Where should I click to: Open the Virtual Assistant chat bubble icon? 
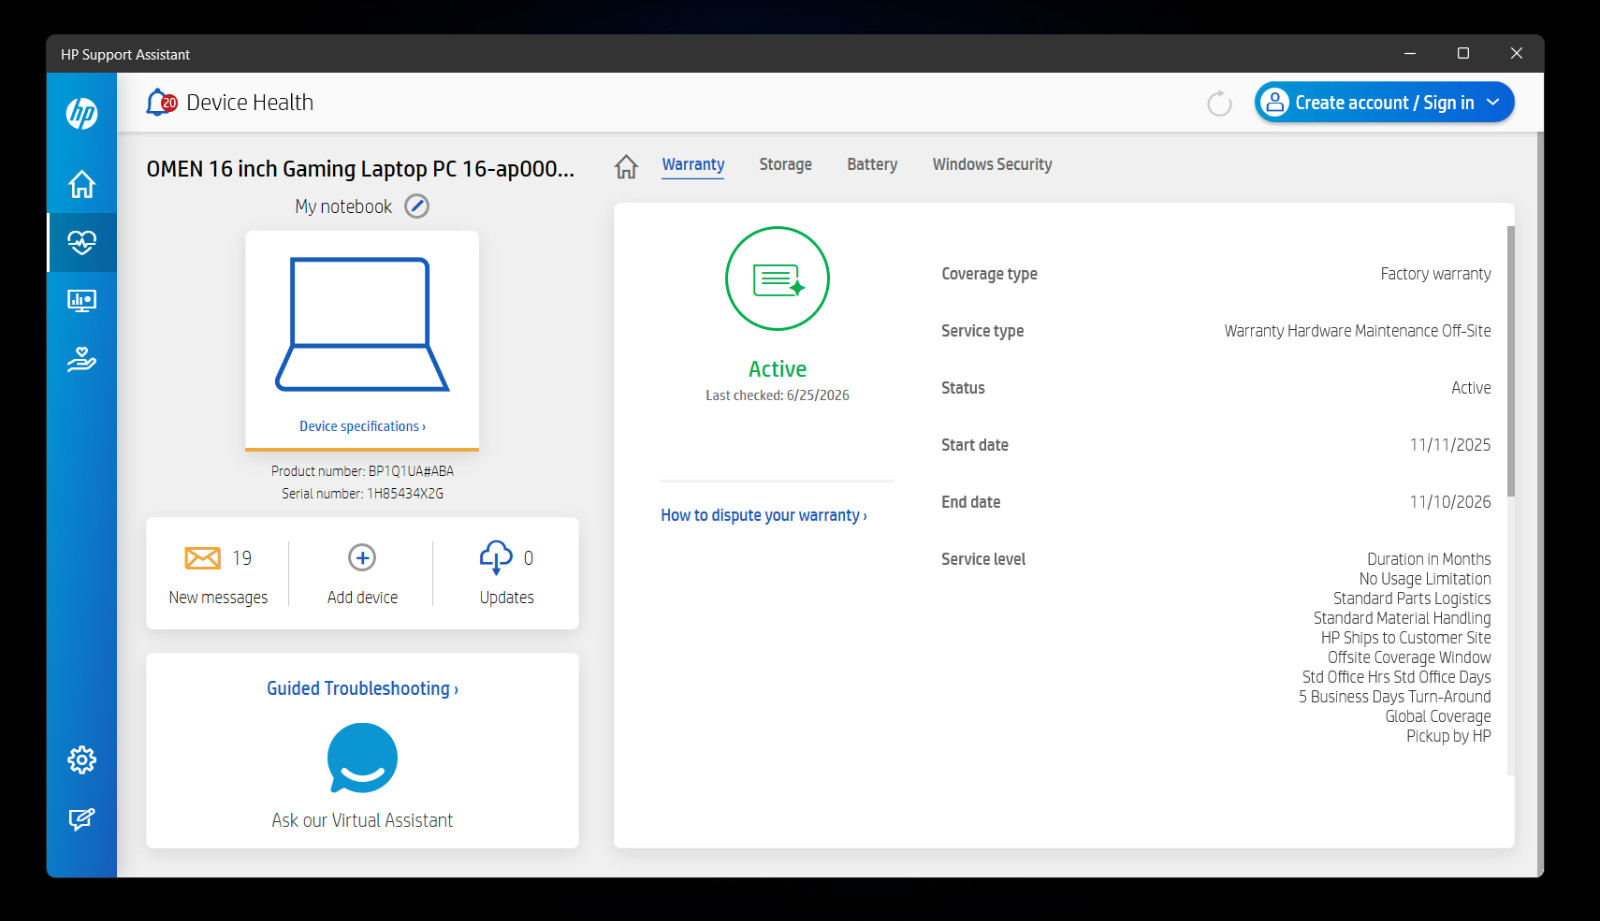[362, 759]
